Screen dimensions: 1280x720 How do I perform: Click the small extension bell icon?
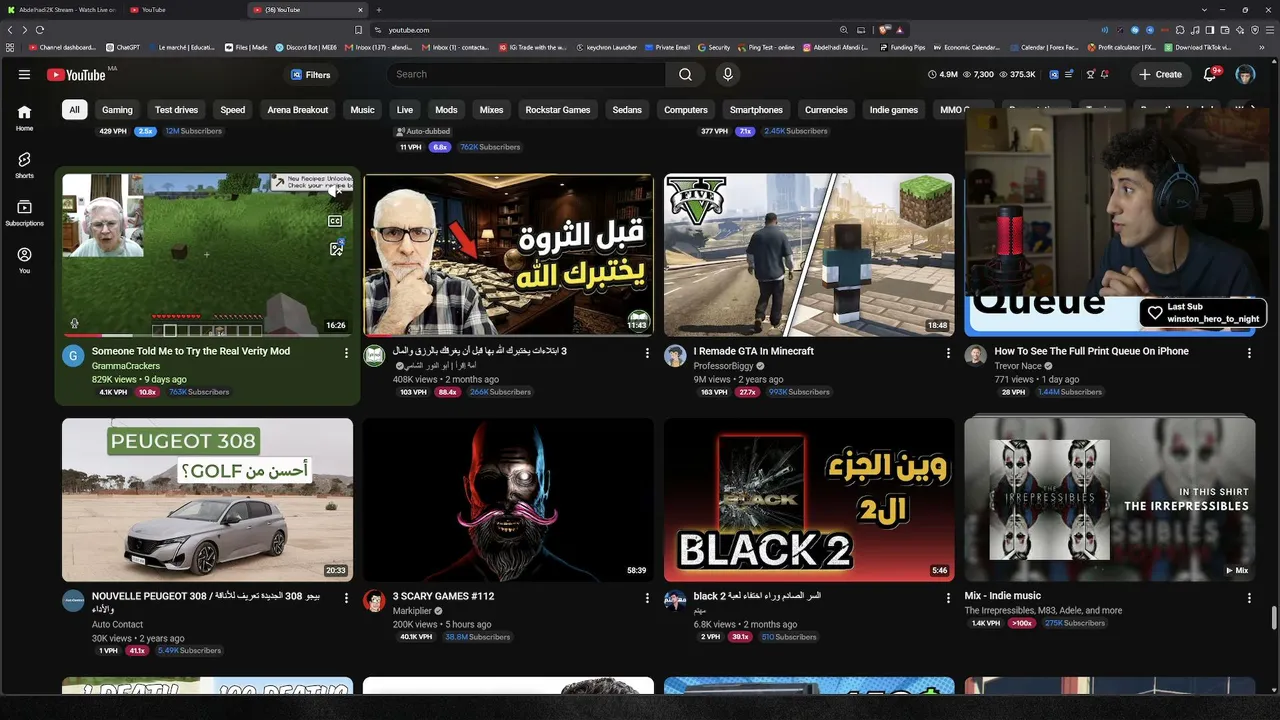pyautogui.click(x=1105, y=74)
